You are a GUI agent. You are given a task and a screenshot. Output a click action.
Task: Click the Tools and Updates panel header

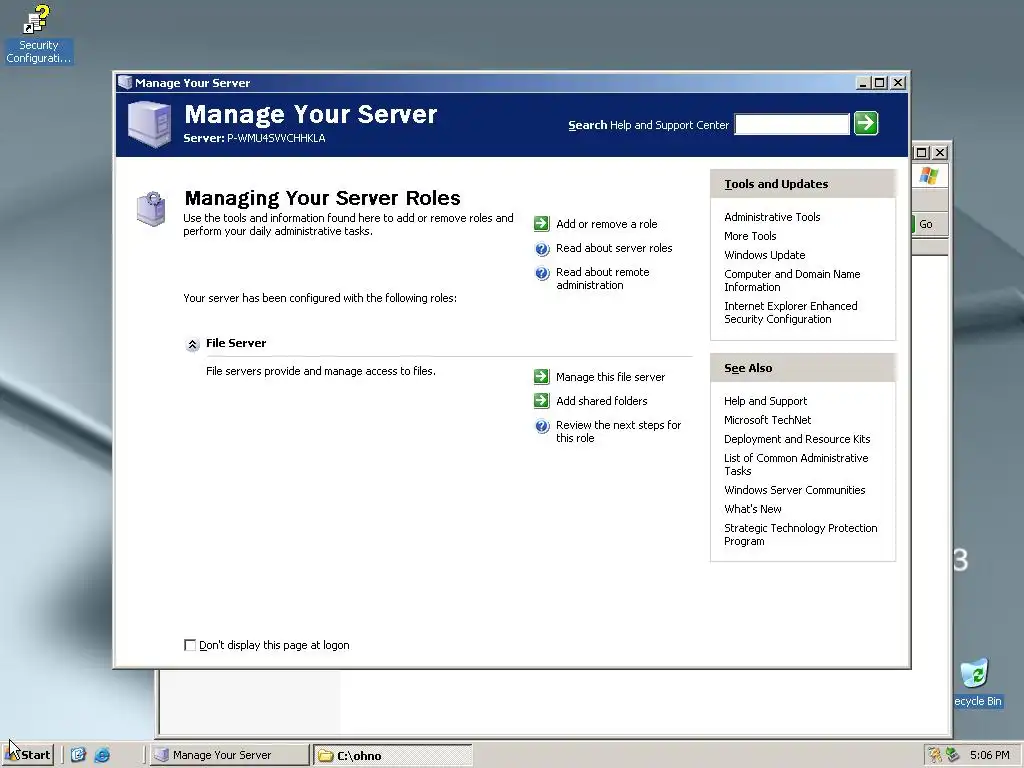coord(803,184)
